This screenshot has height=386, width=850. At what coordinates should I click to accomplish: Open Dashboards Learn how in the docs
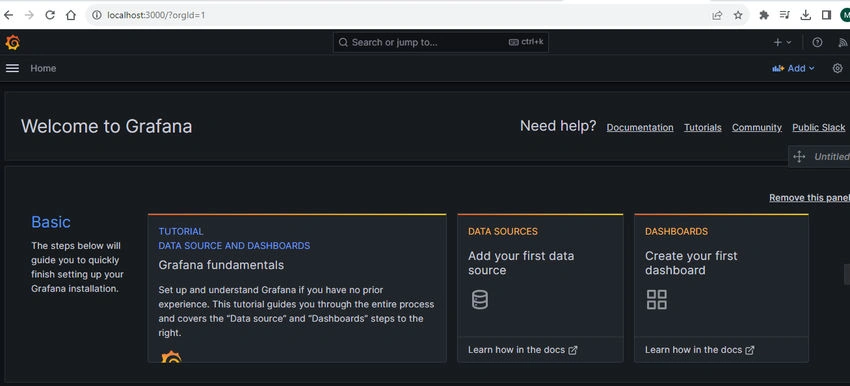(699, 350)
